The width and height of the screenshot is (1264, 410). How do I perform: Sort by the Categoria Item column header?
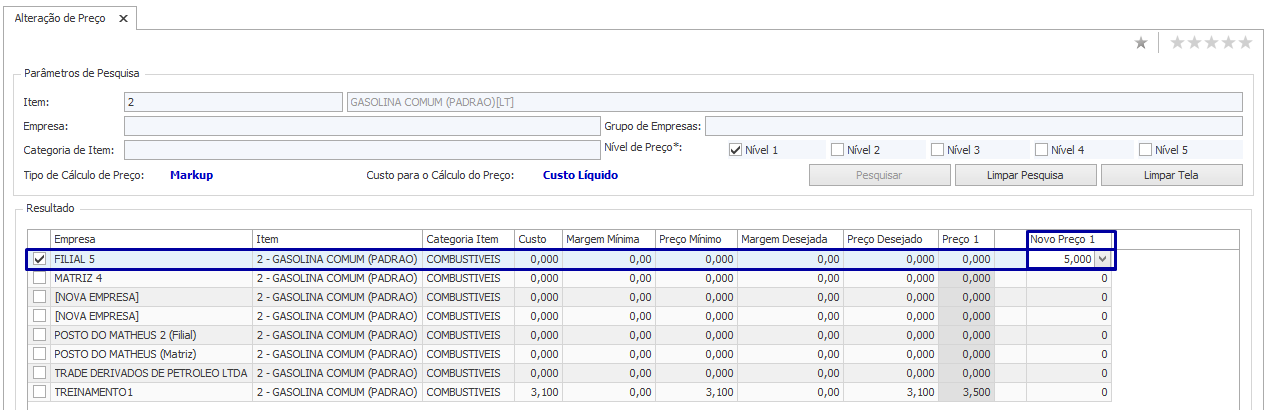click(x=468, y=240)
